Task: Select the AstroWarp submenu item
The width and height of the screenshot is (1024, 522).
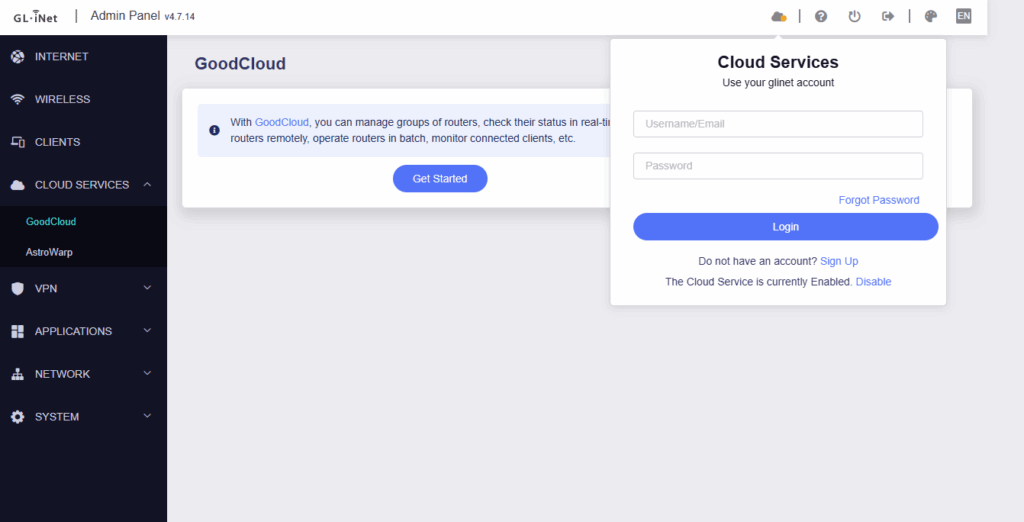Action: click(49, 252)
